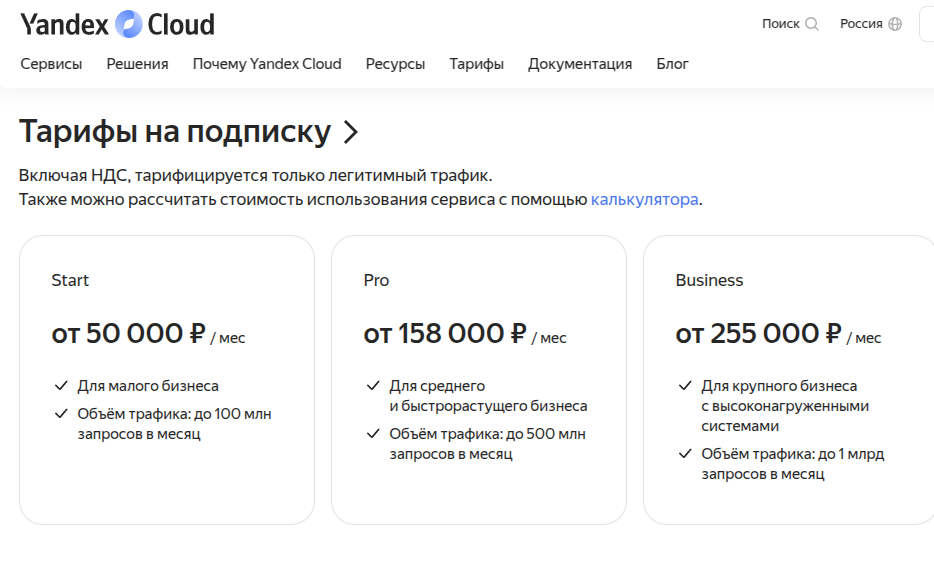934x573 pixels.
Task: Open Почему Yandex Cloud menu
Action: click(x=267, y=64)
